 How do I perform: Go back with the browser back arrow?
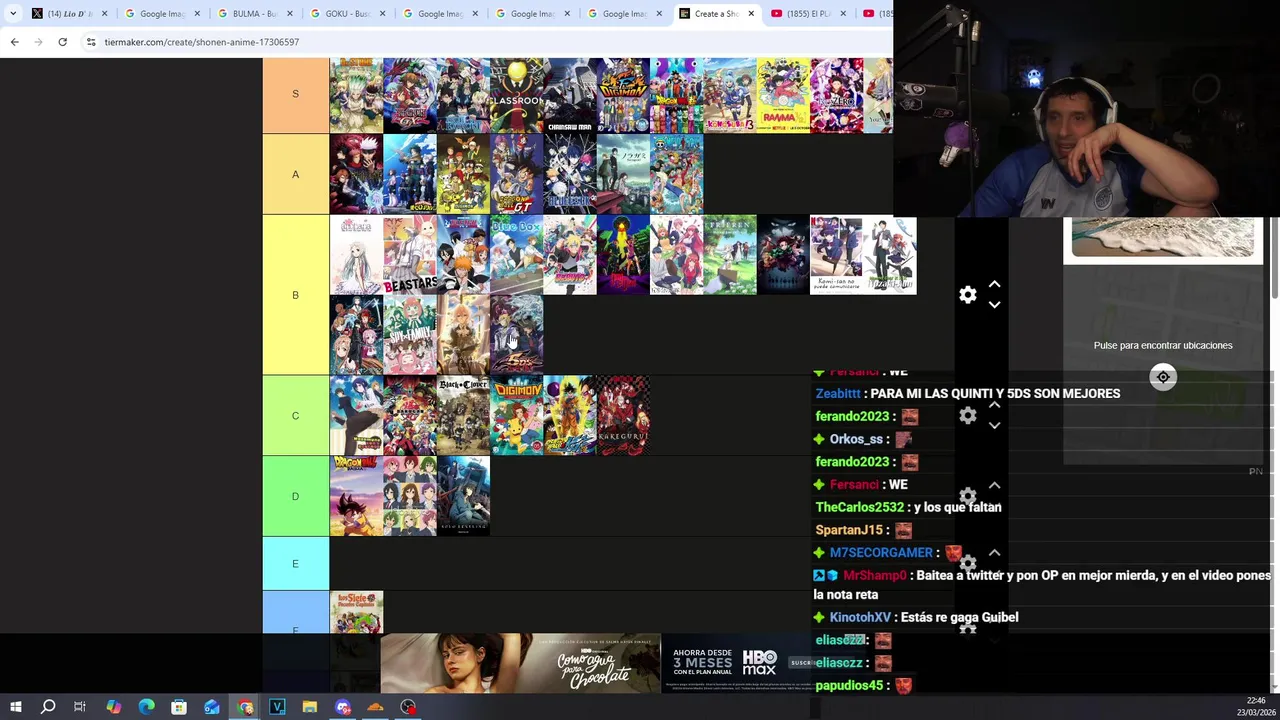click(14, 42)
